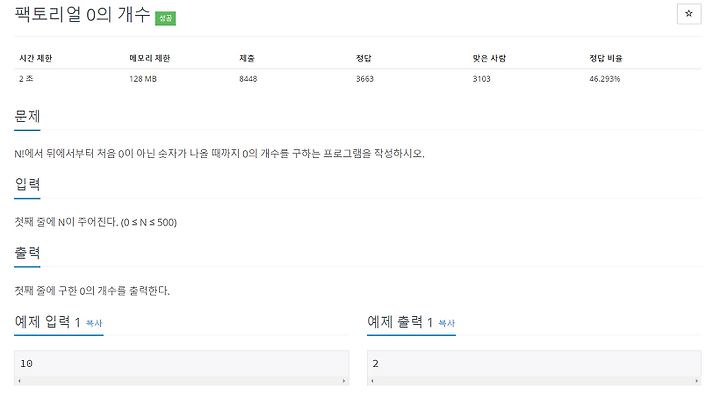Click right scroll arrow in example output box

[697, 381]
